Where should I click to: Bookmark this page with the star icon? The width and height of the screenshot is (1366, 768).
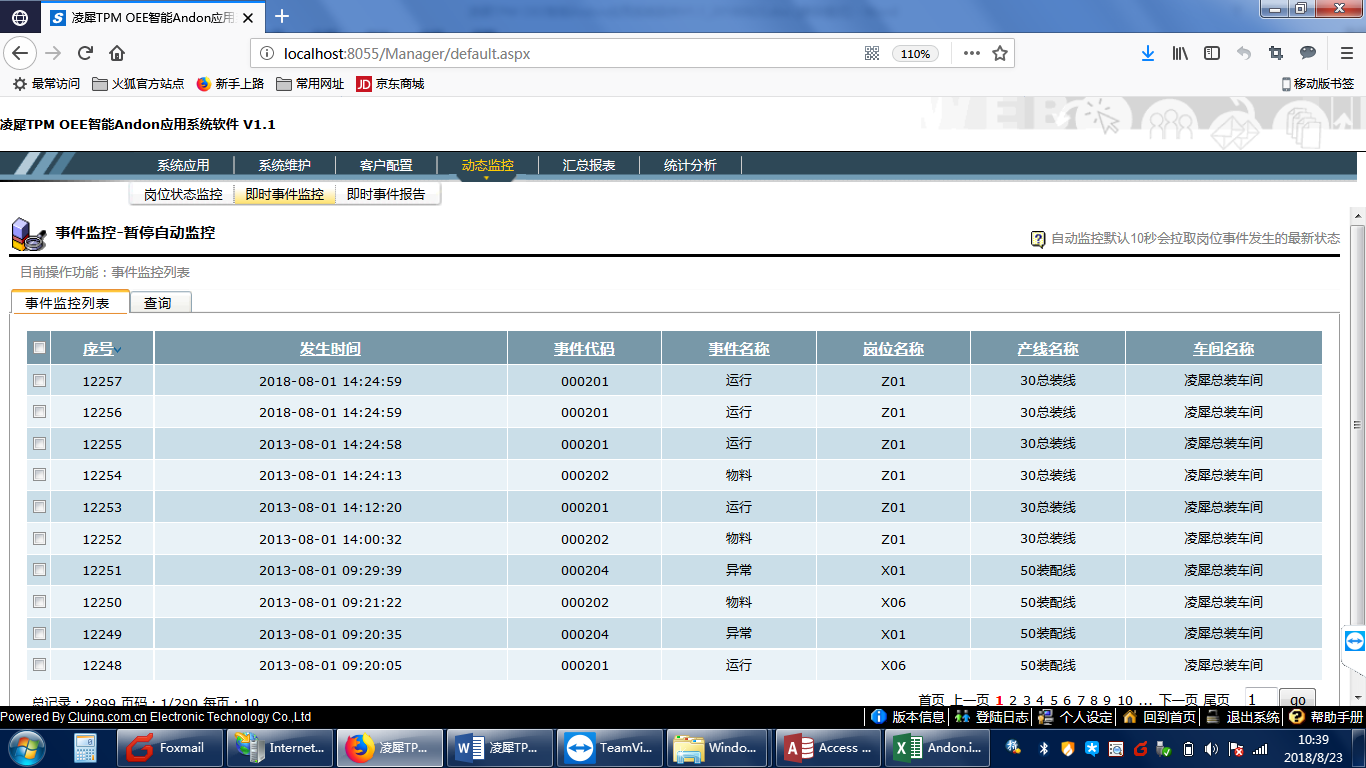click(999, 54)
